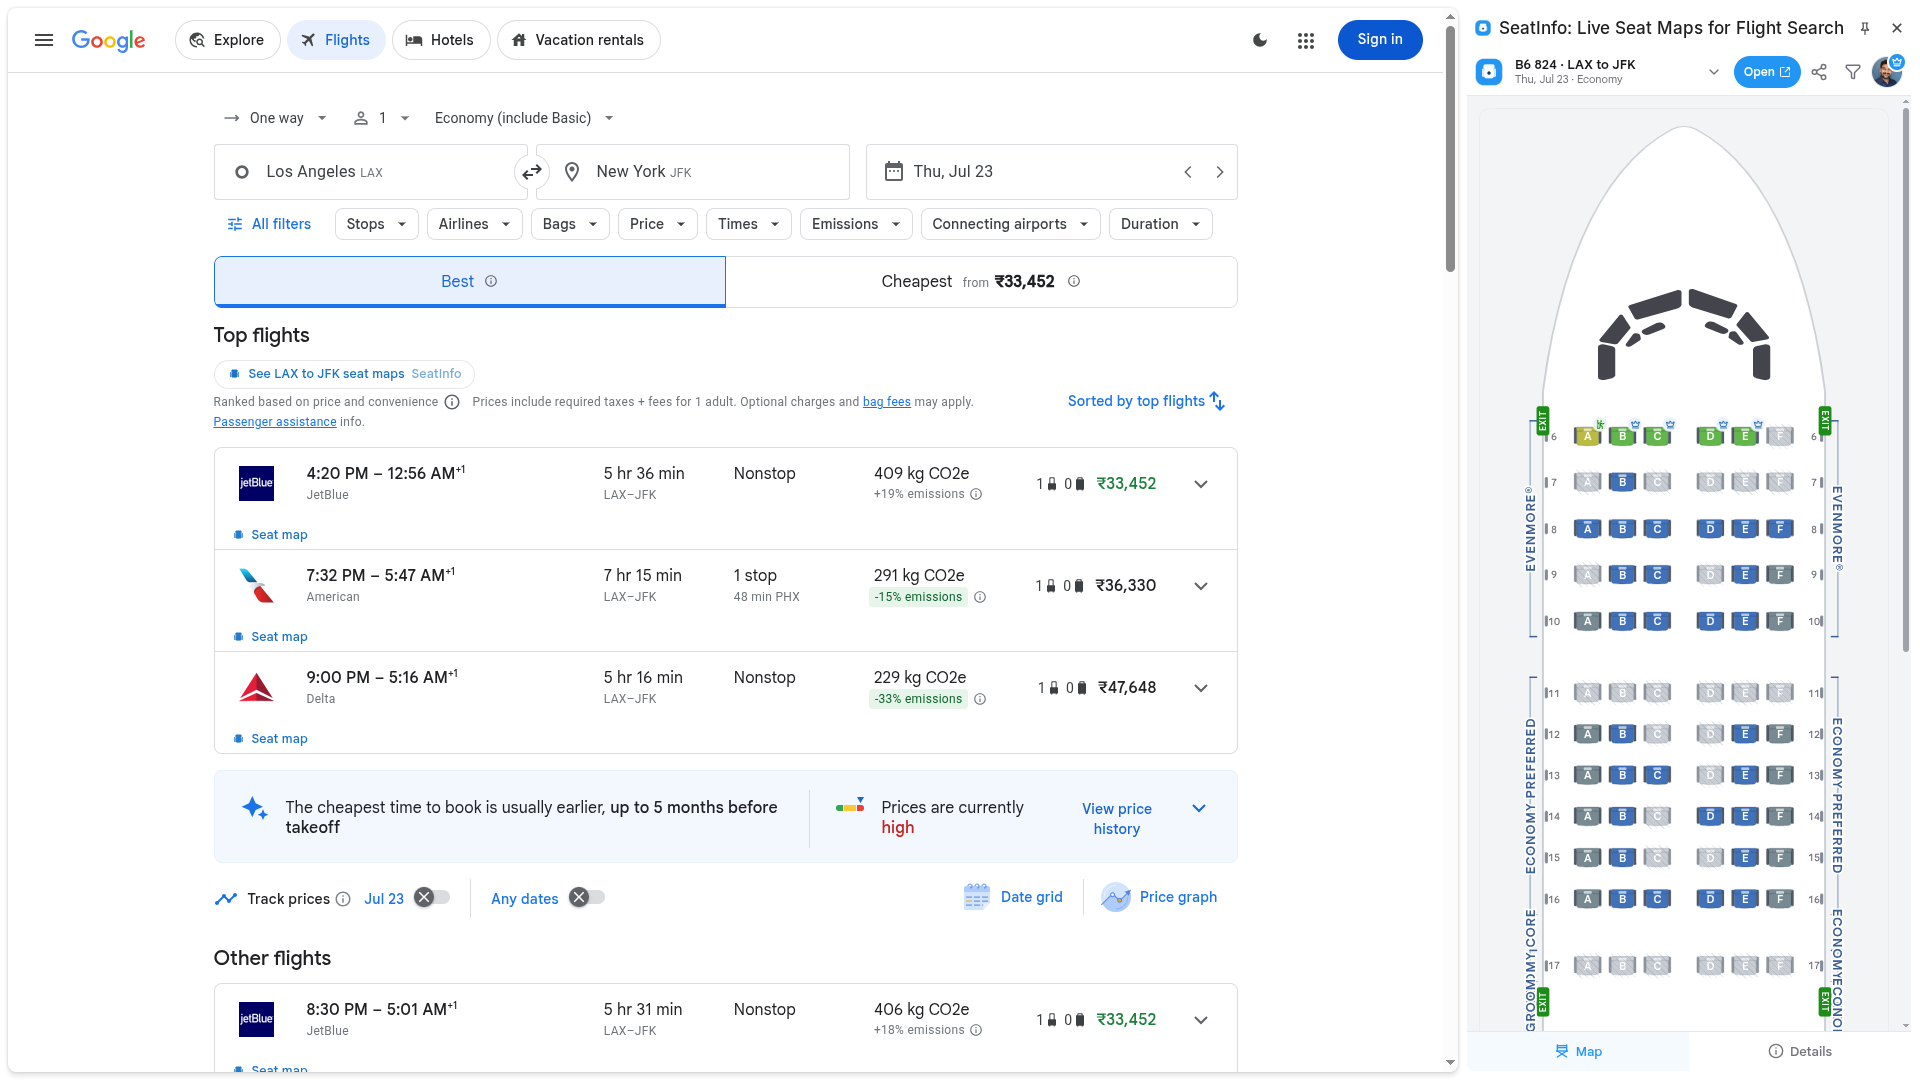Image resolution: width=1920 pixels, height=1080 pixels.
Task: Show info about ranking by price and convenience
Action: coord(452,402)
